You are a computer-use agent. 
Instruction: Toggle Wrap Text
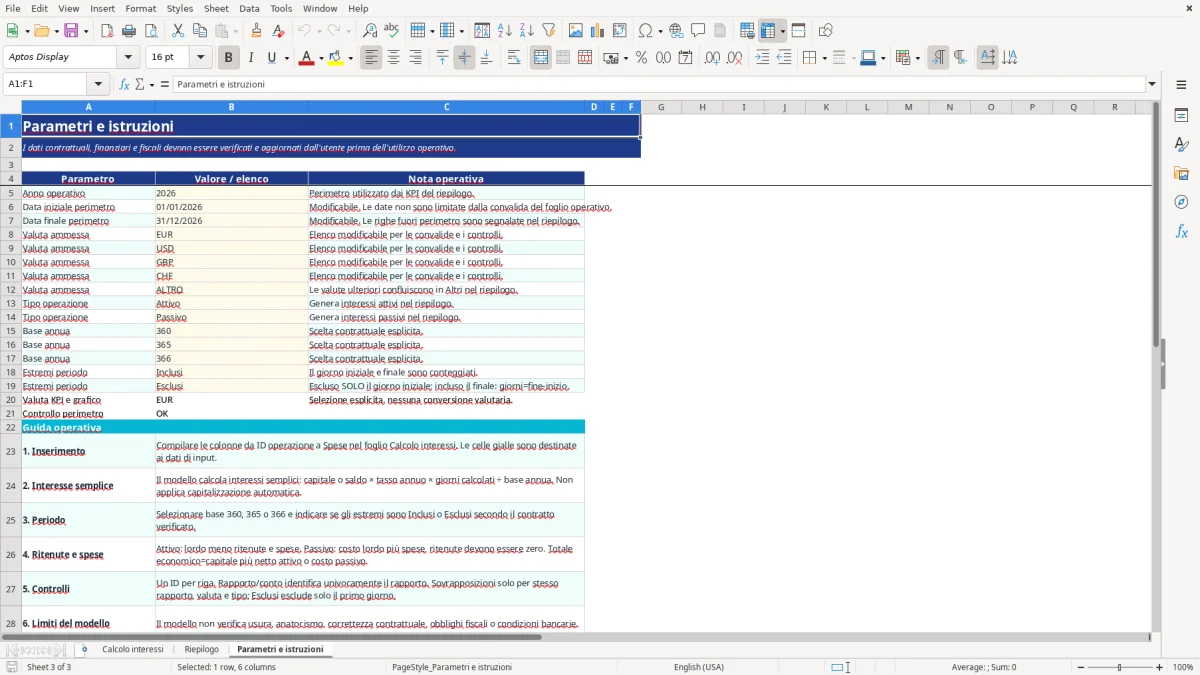(514, 58)
